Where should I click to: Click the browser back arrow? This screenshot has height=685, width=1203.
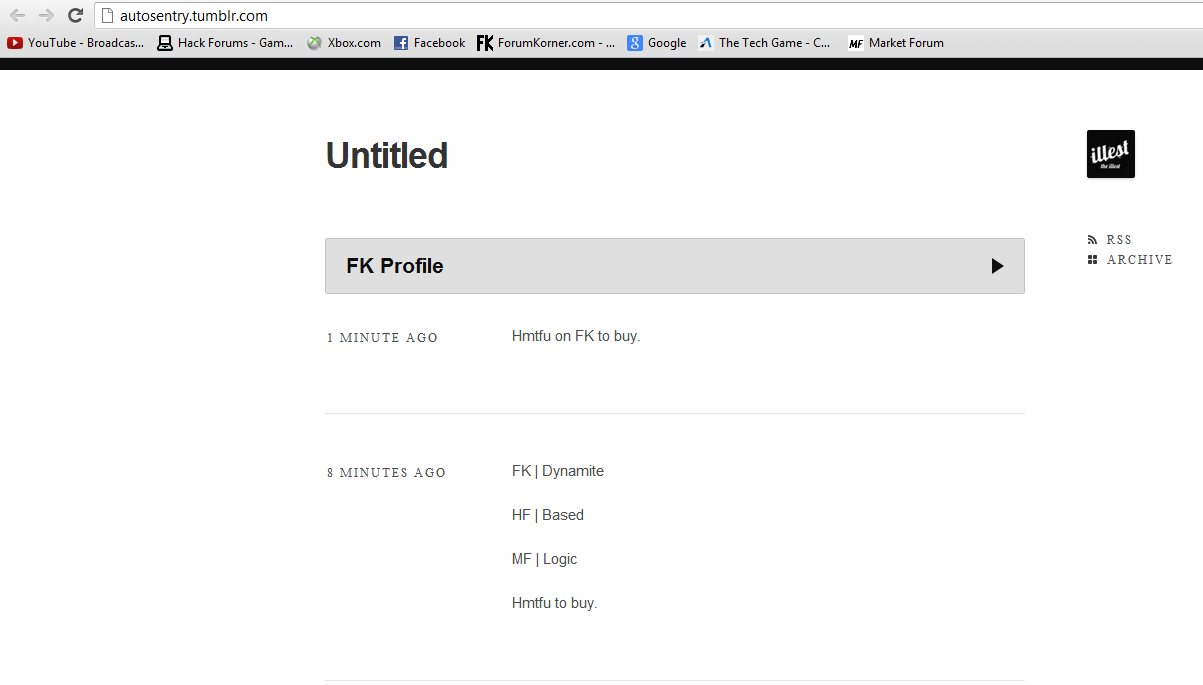click(17, 15)
